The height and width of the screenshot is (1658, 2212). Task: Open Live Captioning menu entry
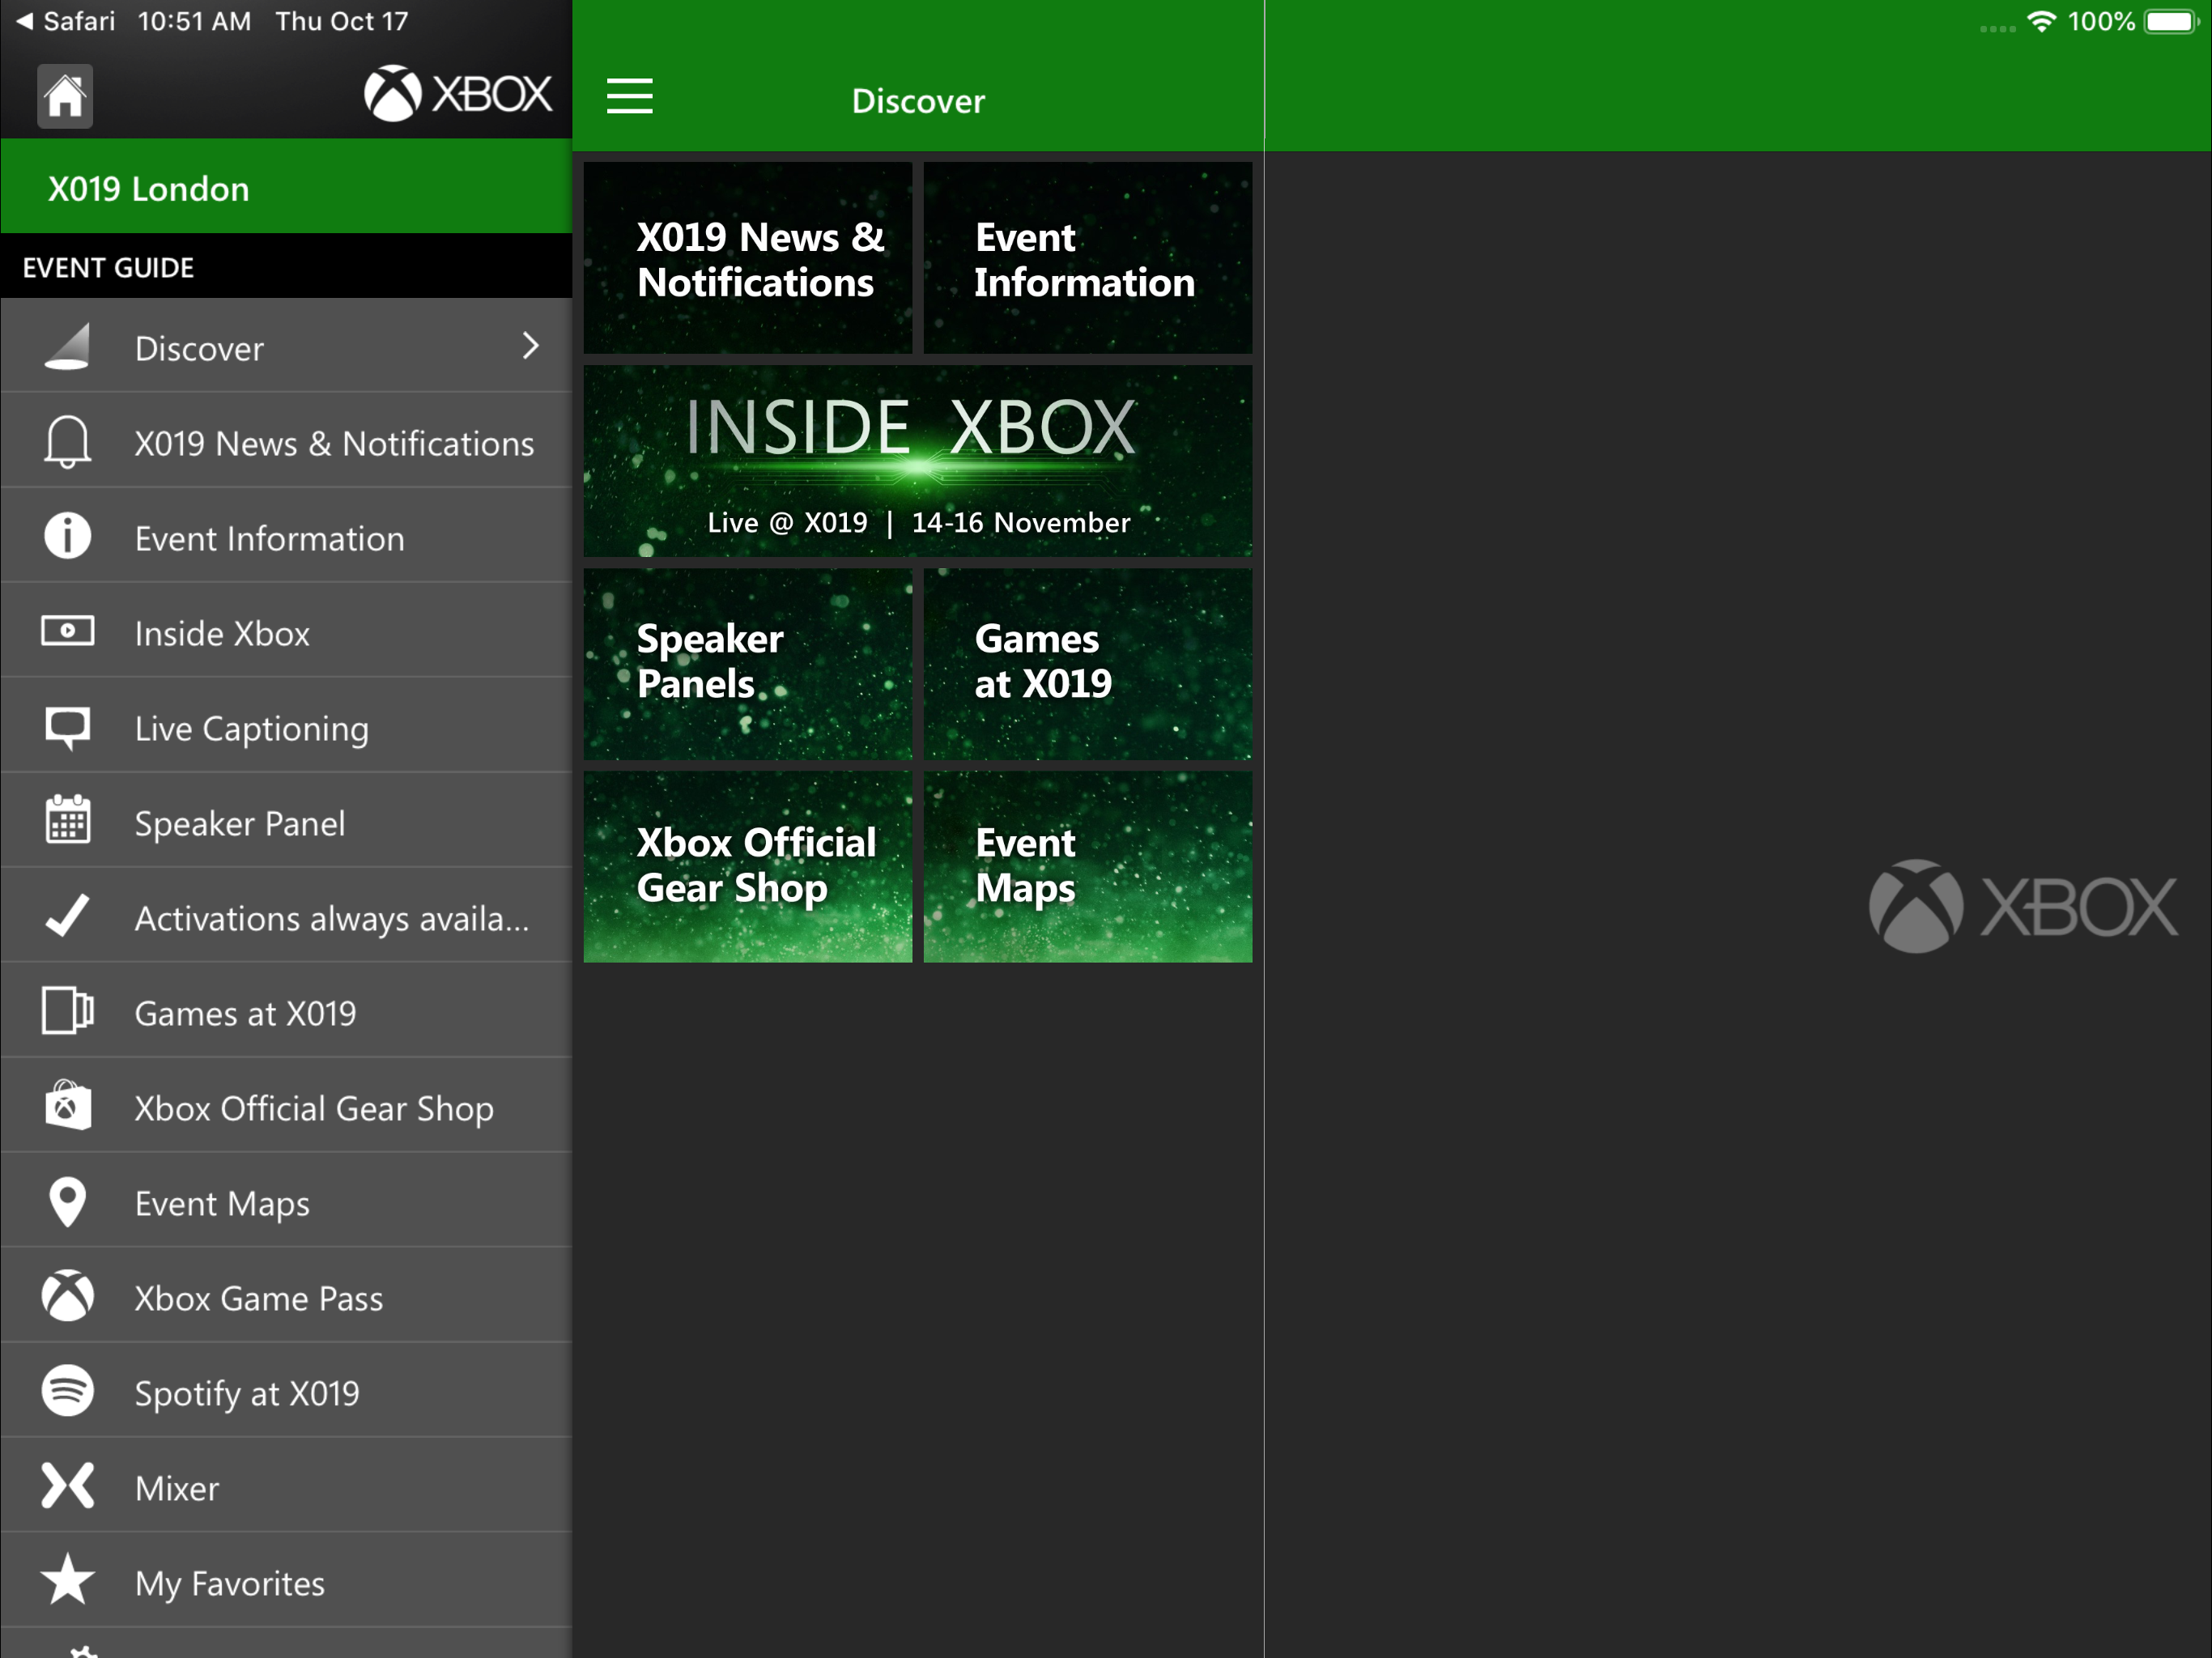pyautogui.click(x=286, y=727)
